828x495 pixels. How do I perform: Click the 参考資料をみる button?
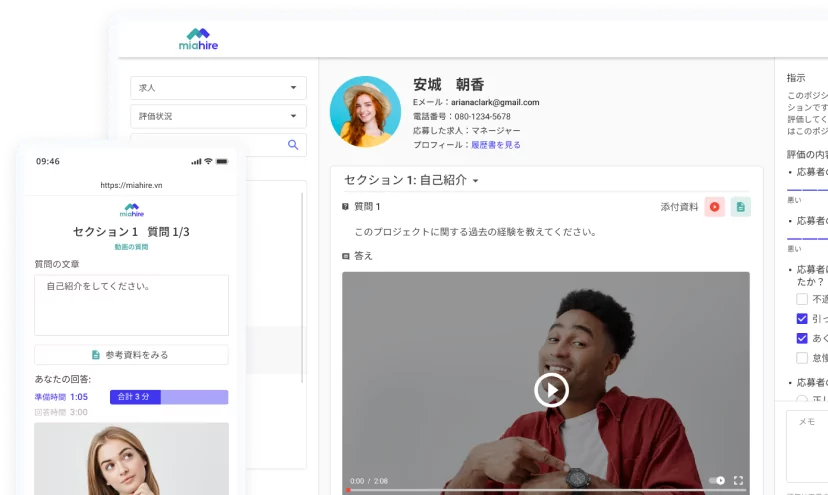click(131, 355)
